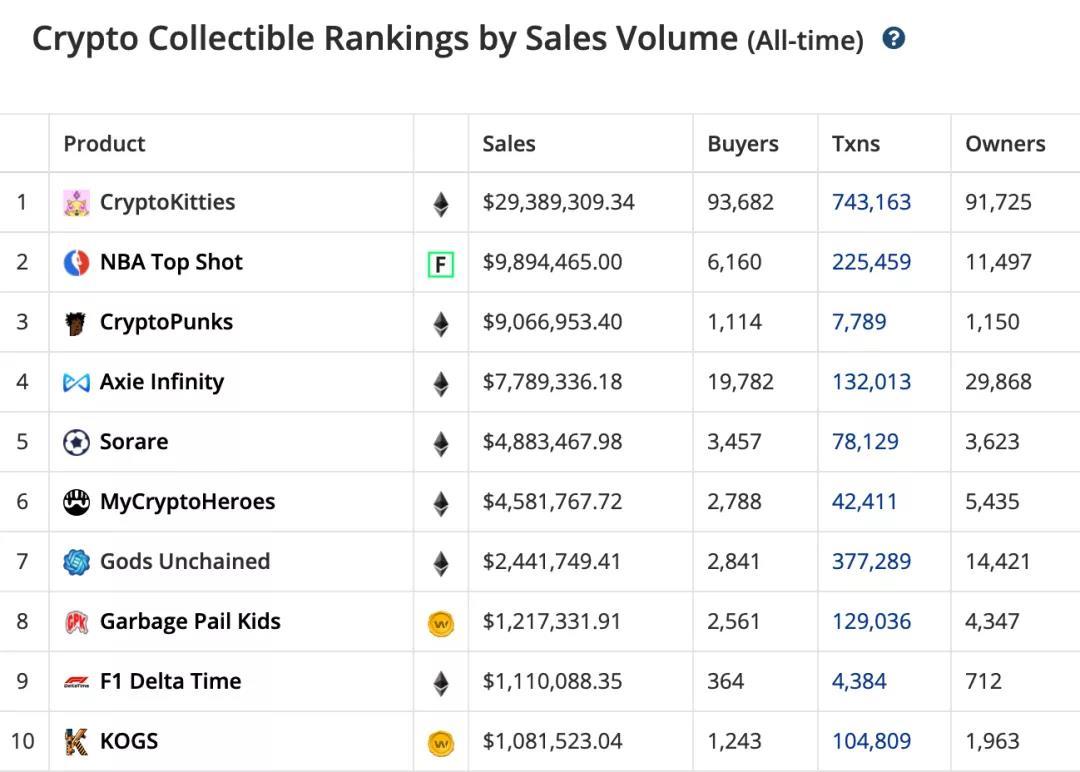
Task: Click the Sorare soccer ball icon
Action: (x=76, y=442)
